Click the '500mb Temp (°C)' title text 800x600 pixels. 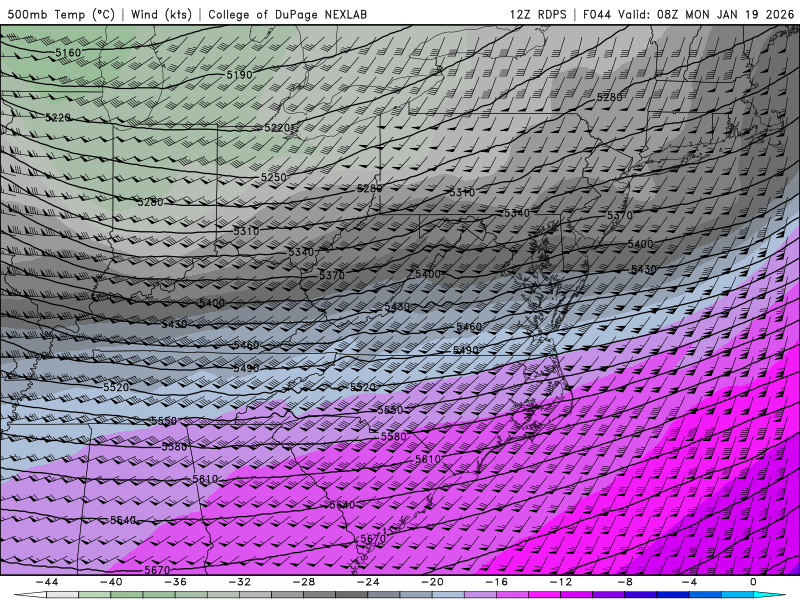61,14
